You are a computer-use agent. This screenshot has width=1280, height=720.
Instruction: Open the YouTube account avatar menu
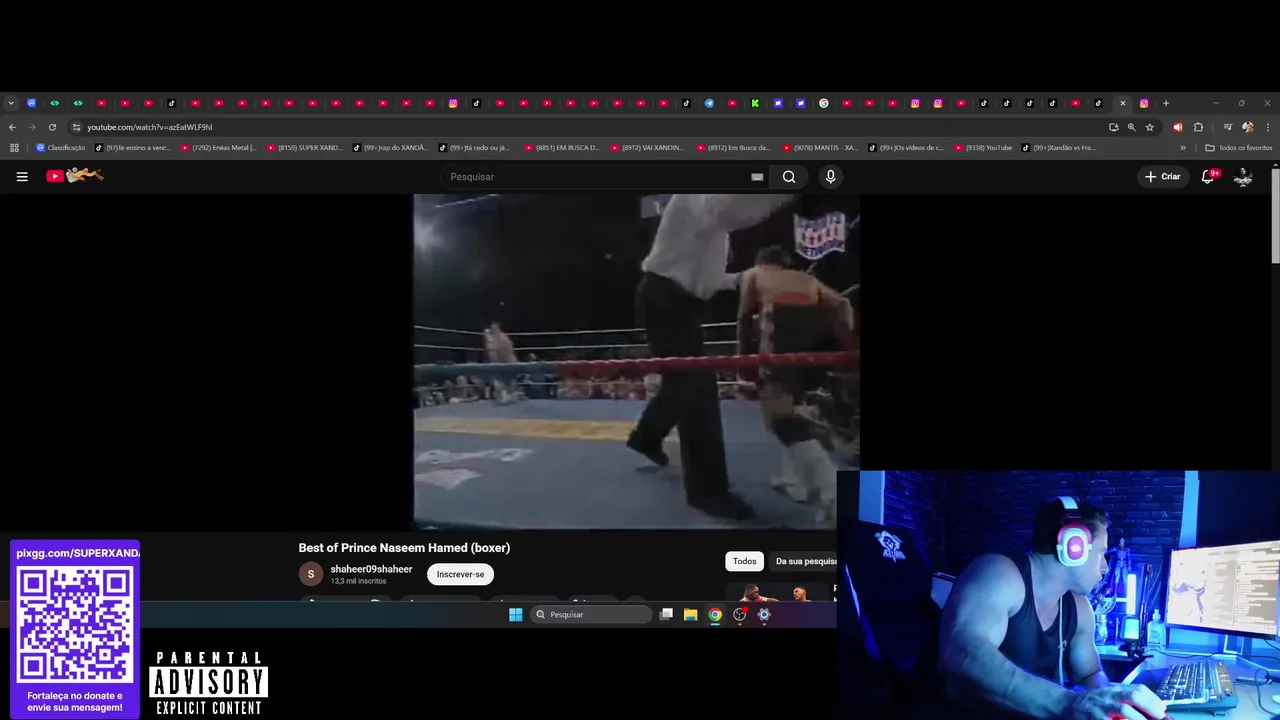click(1243, 176)
